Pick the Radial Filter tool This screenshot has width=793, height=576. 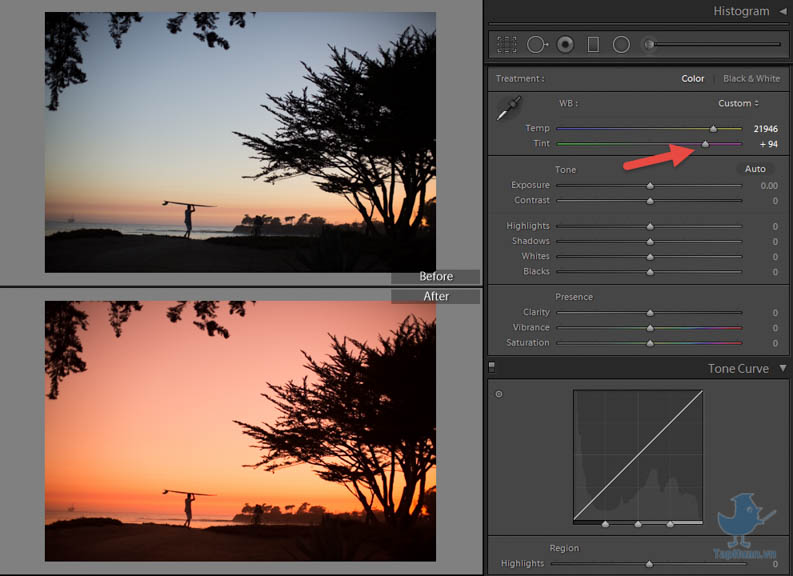pos(621,44)
